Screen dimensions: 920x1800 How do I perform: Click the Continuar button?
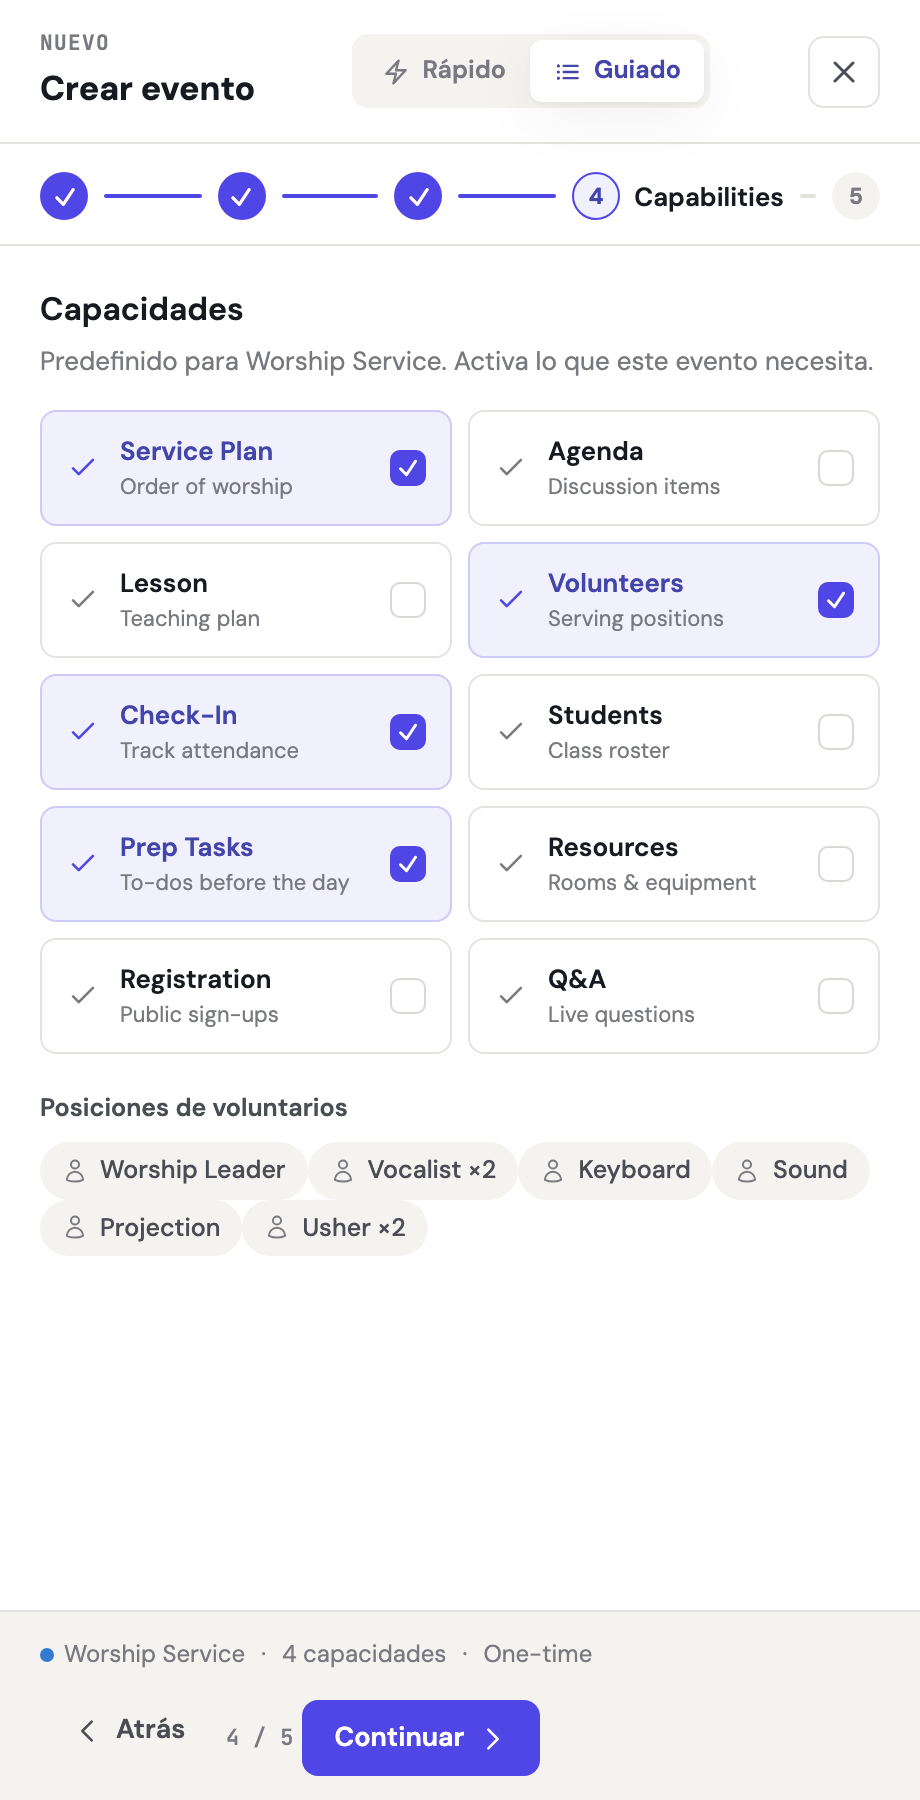click(x=421, y=1738)
